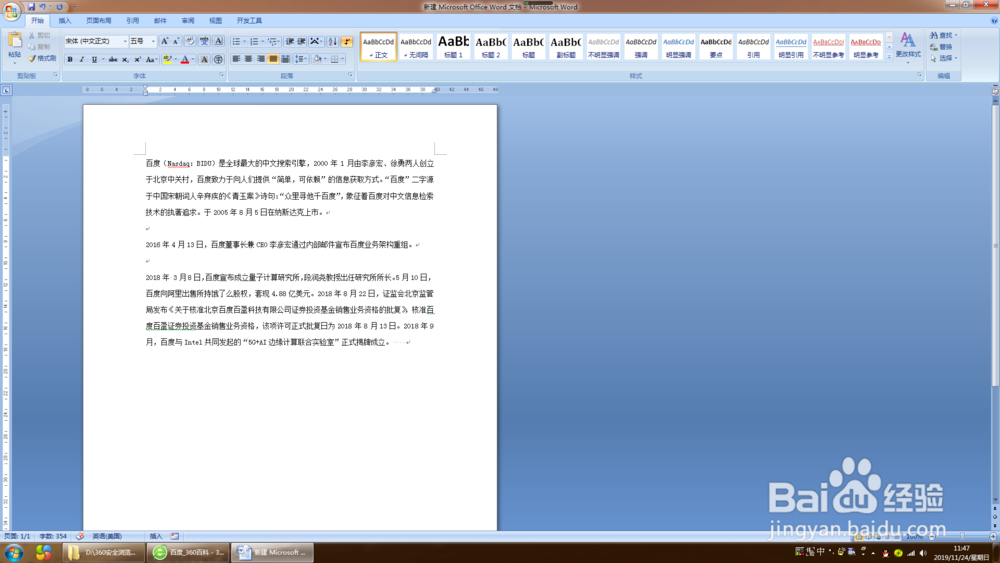Expand the paragraph dialog launcher
The image size is (1000, 563).
tap(350, 75)
